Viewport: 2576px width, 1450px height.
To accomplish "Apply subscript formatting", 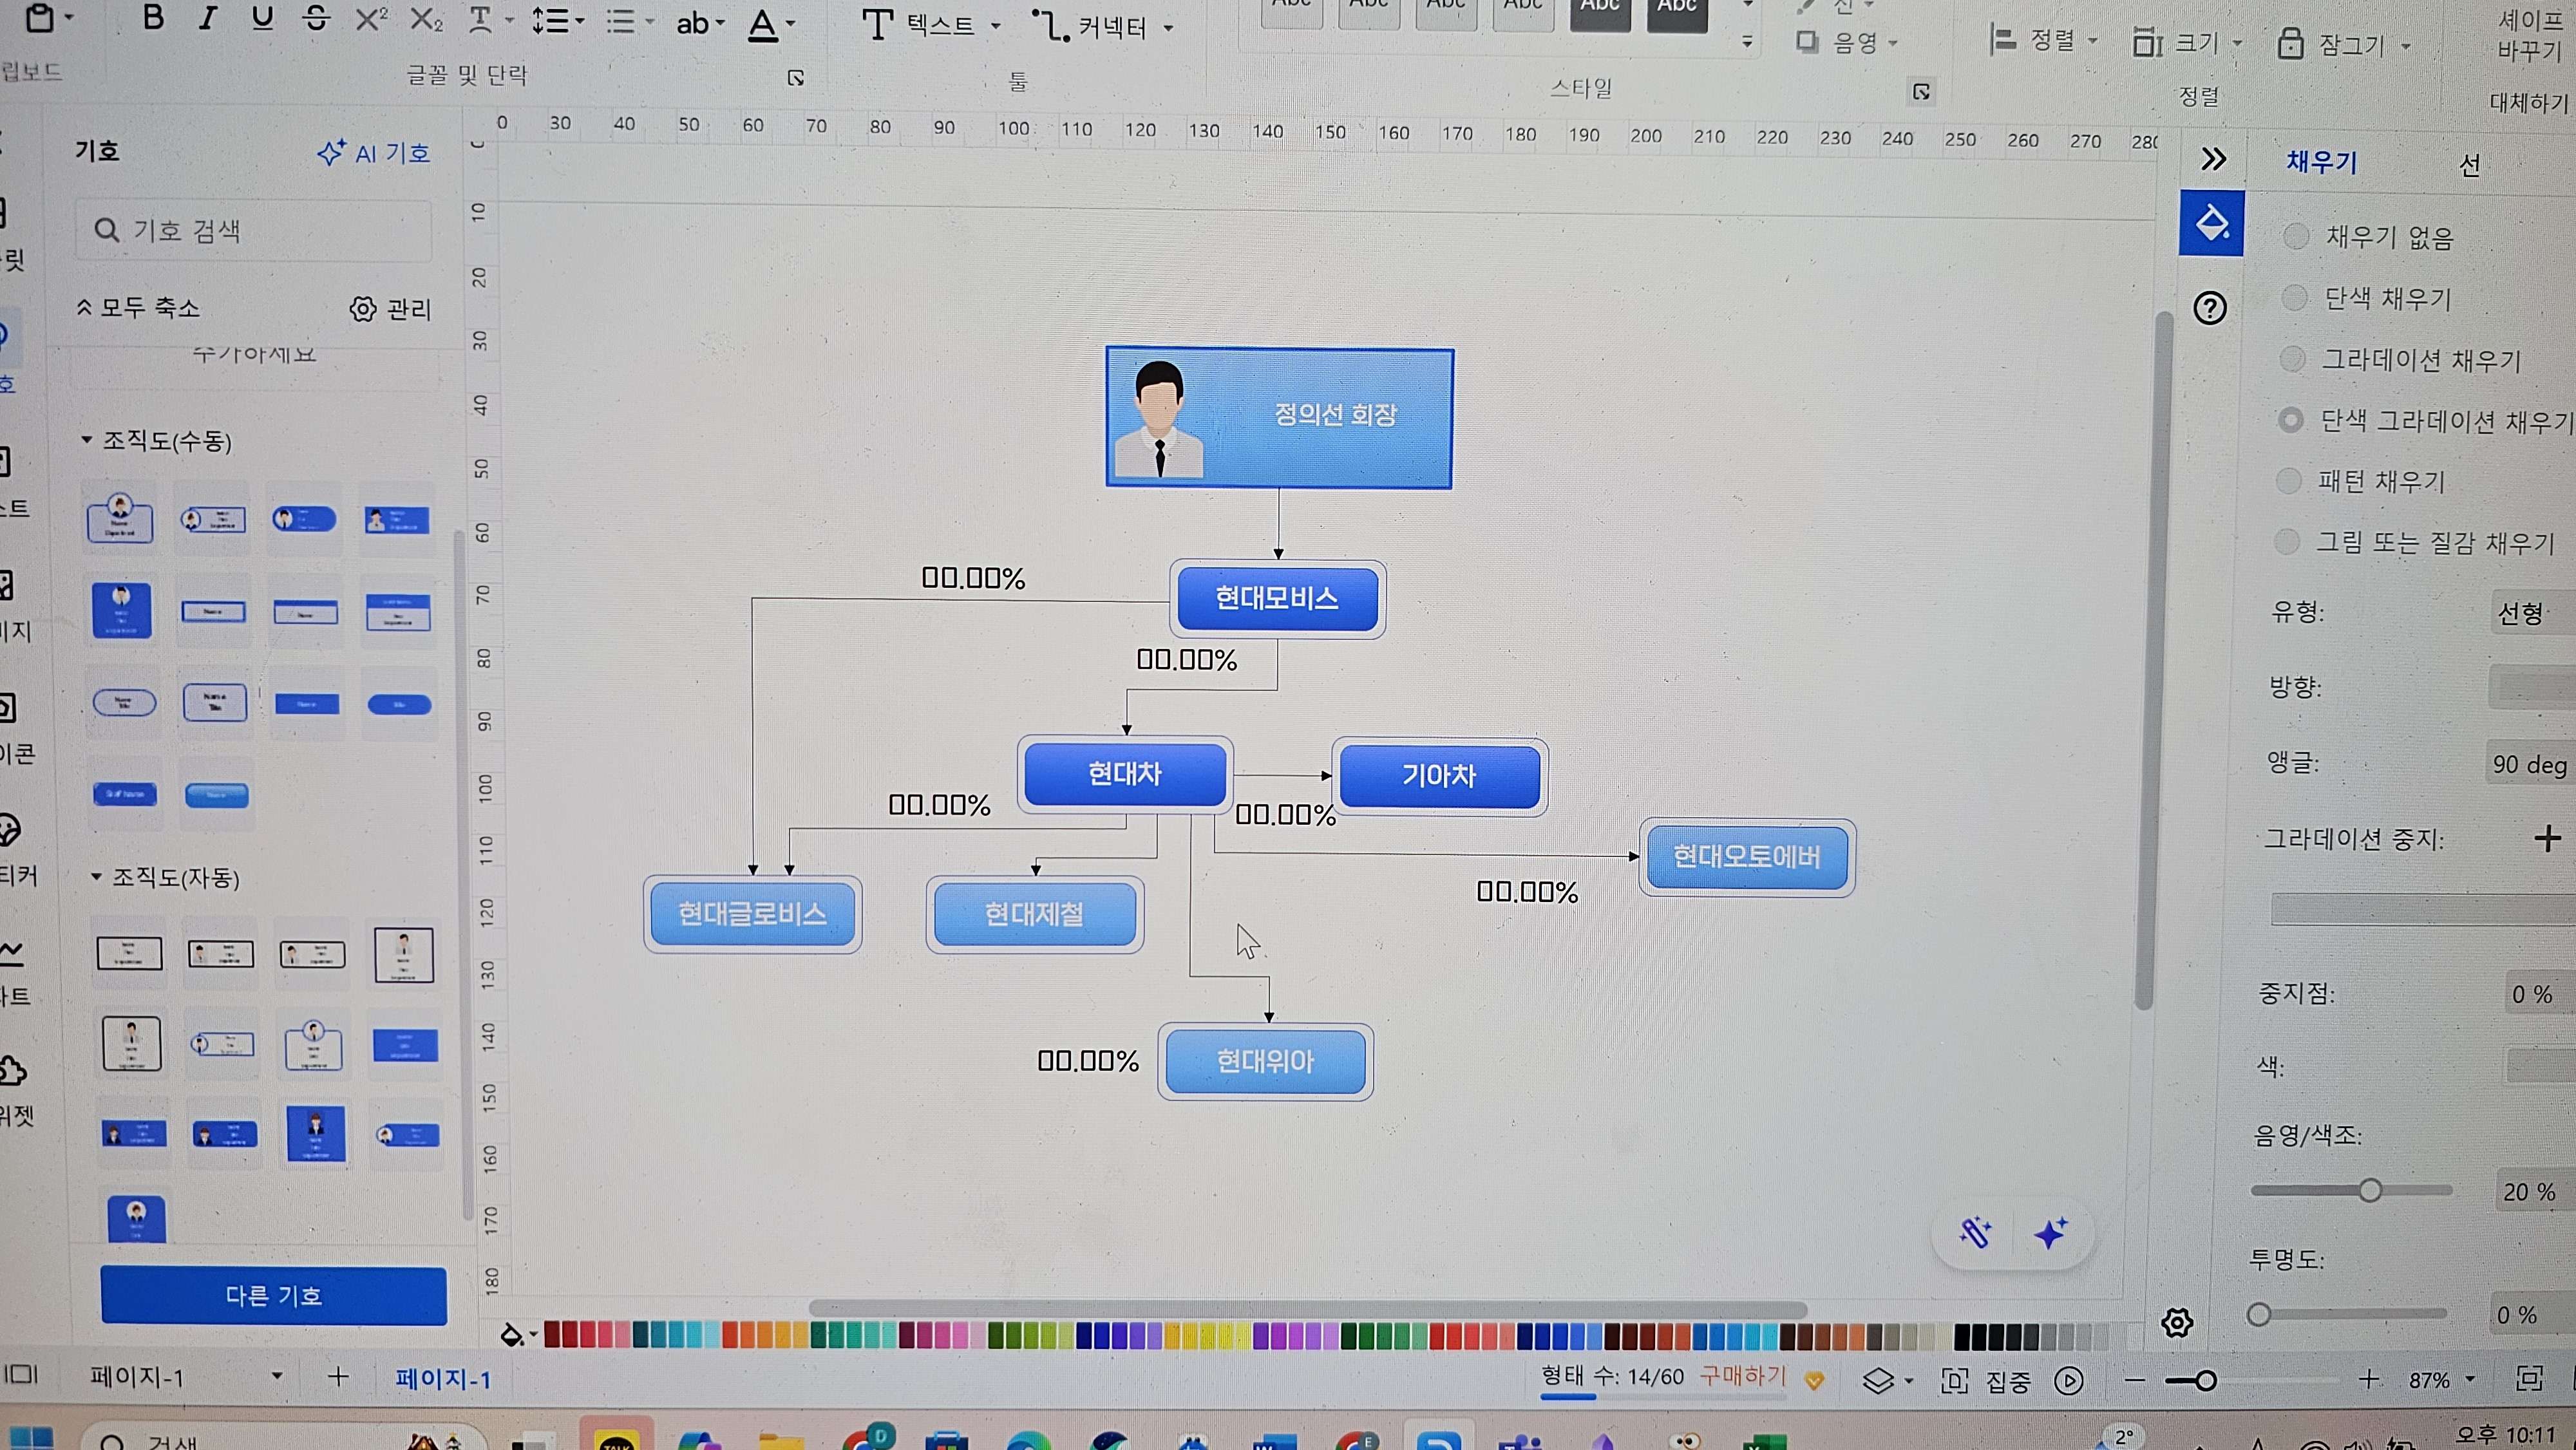I will click(x=426, y=20).
